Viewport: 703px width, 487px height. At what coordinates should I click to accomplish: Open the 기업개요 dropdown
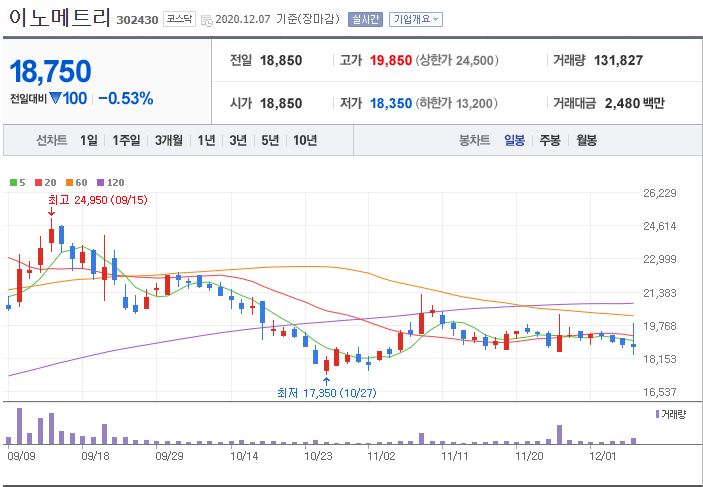click(416, 19)
